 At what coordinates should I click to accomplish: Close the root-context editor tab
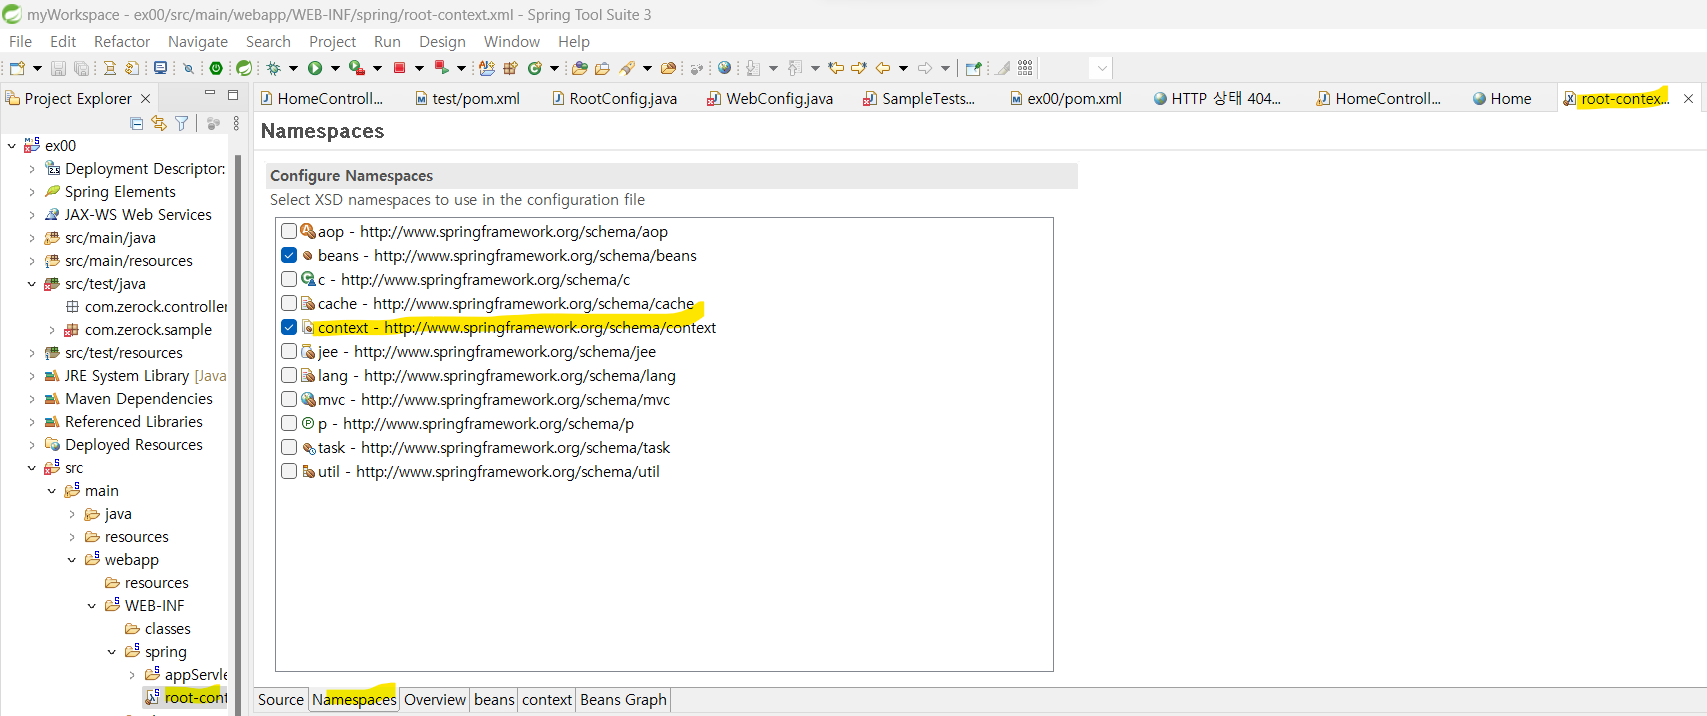point(1688,98)
